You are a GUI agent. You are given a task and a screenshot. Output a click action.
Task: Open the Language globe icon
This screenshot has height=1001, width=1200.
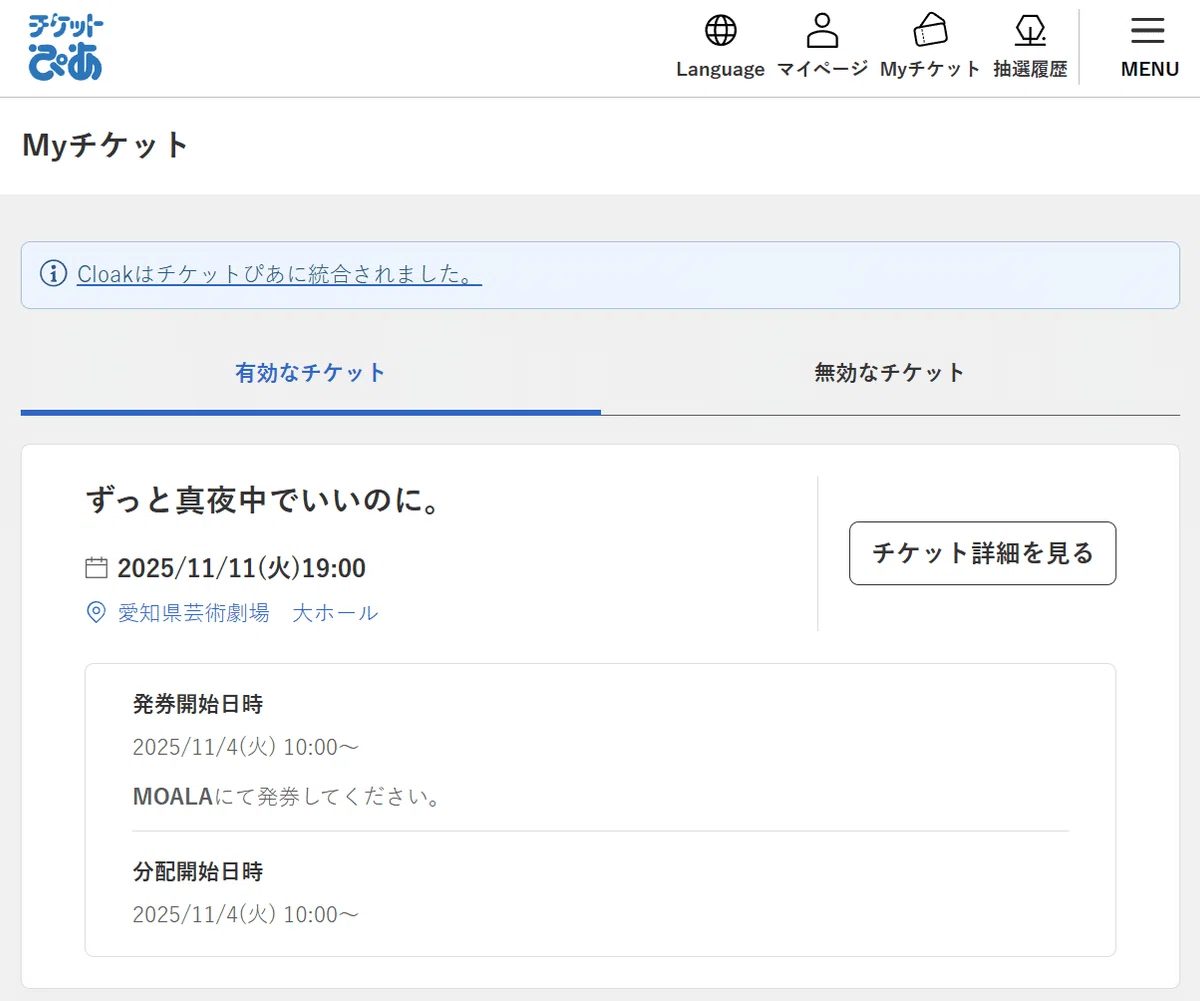pos(720,31)
